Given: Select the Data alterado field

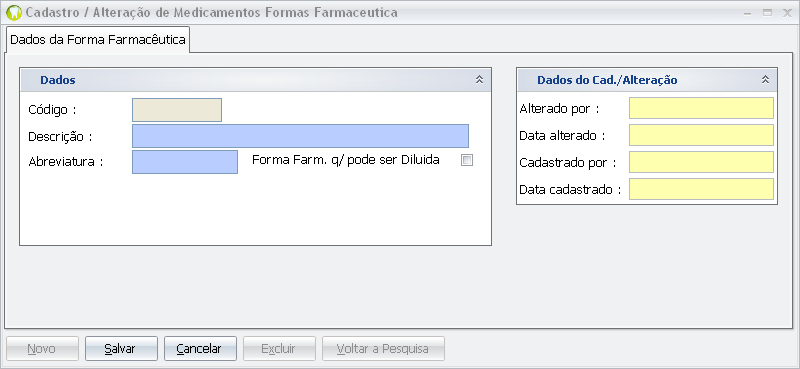Looking at the screenshot, I should 701,135.
